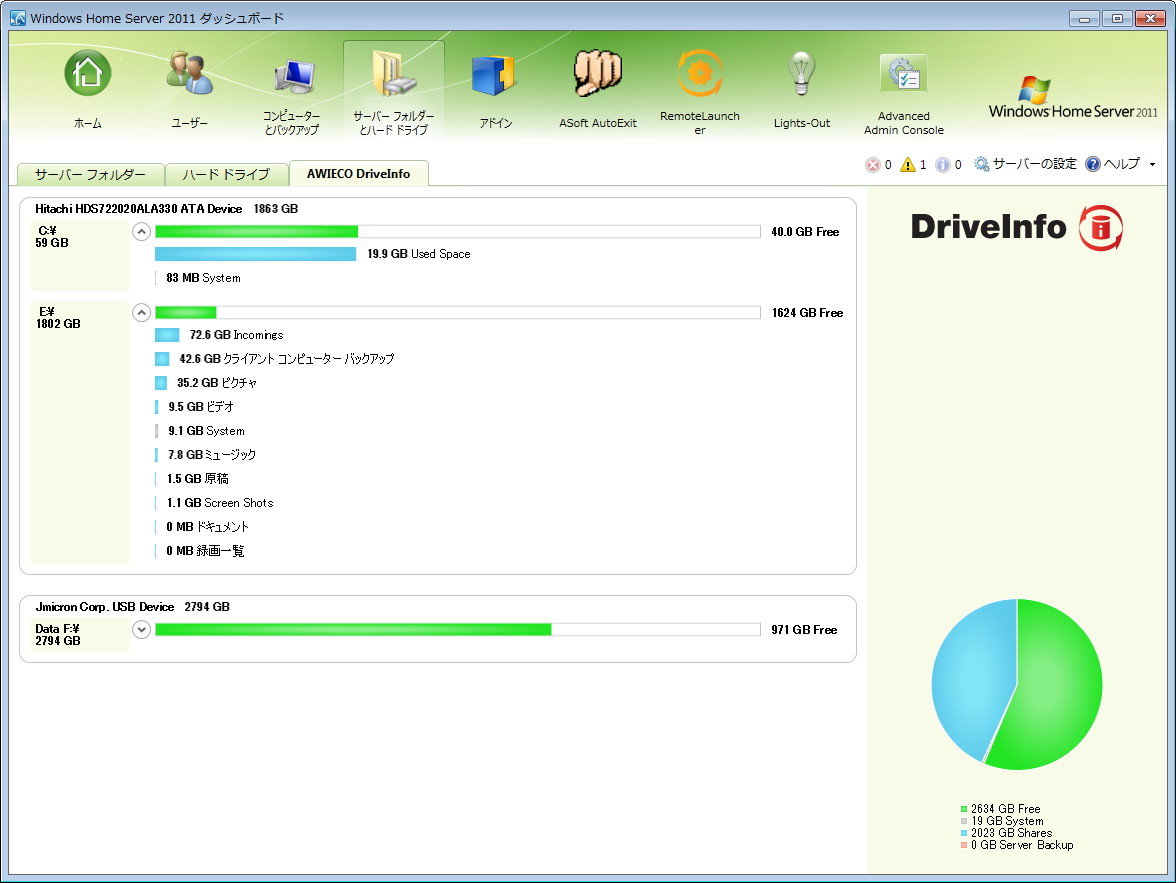Viewport: 1176px width, 883px height.
Task: Expand the Data F:¥ drive details
Action: point(141,629)
